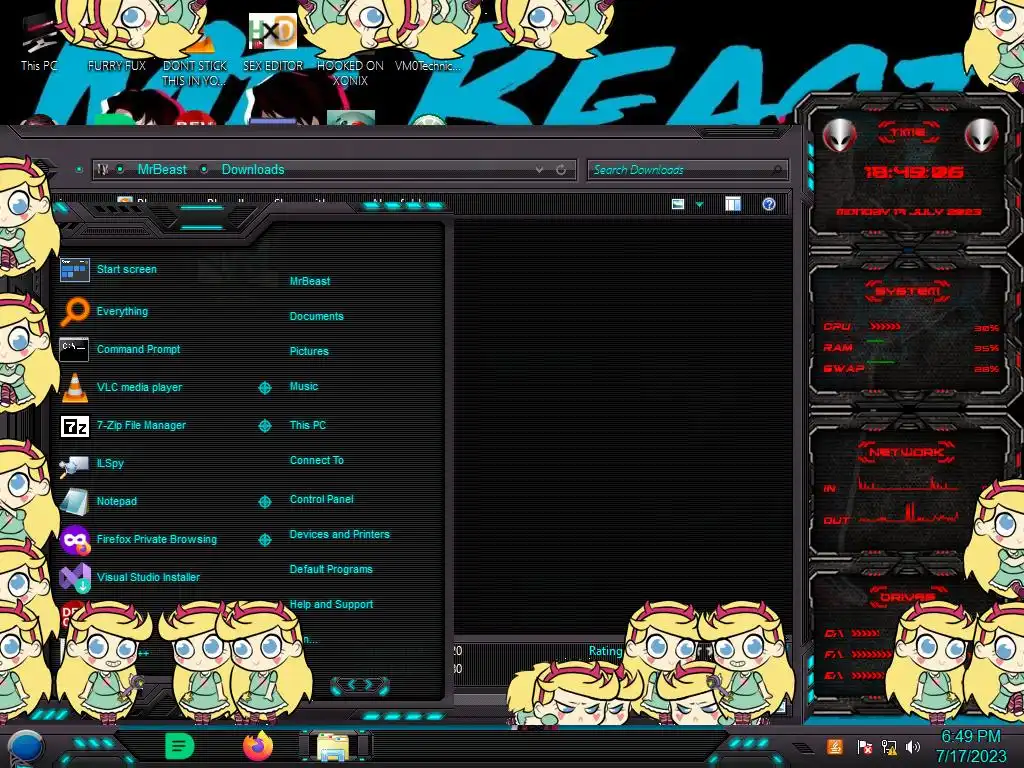Screen dimensions: 1024x768
Task: Open the network tray icon
Action: [889, 746]
